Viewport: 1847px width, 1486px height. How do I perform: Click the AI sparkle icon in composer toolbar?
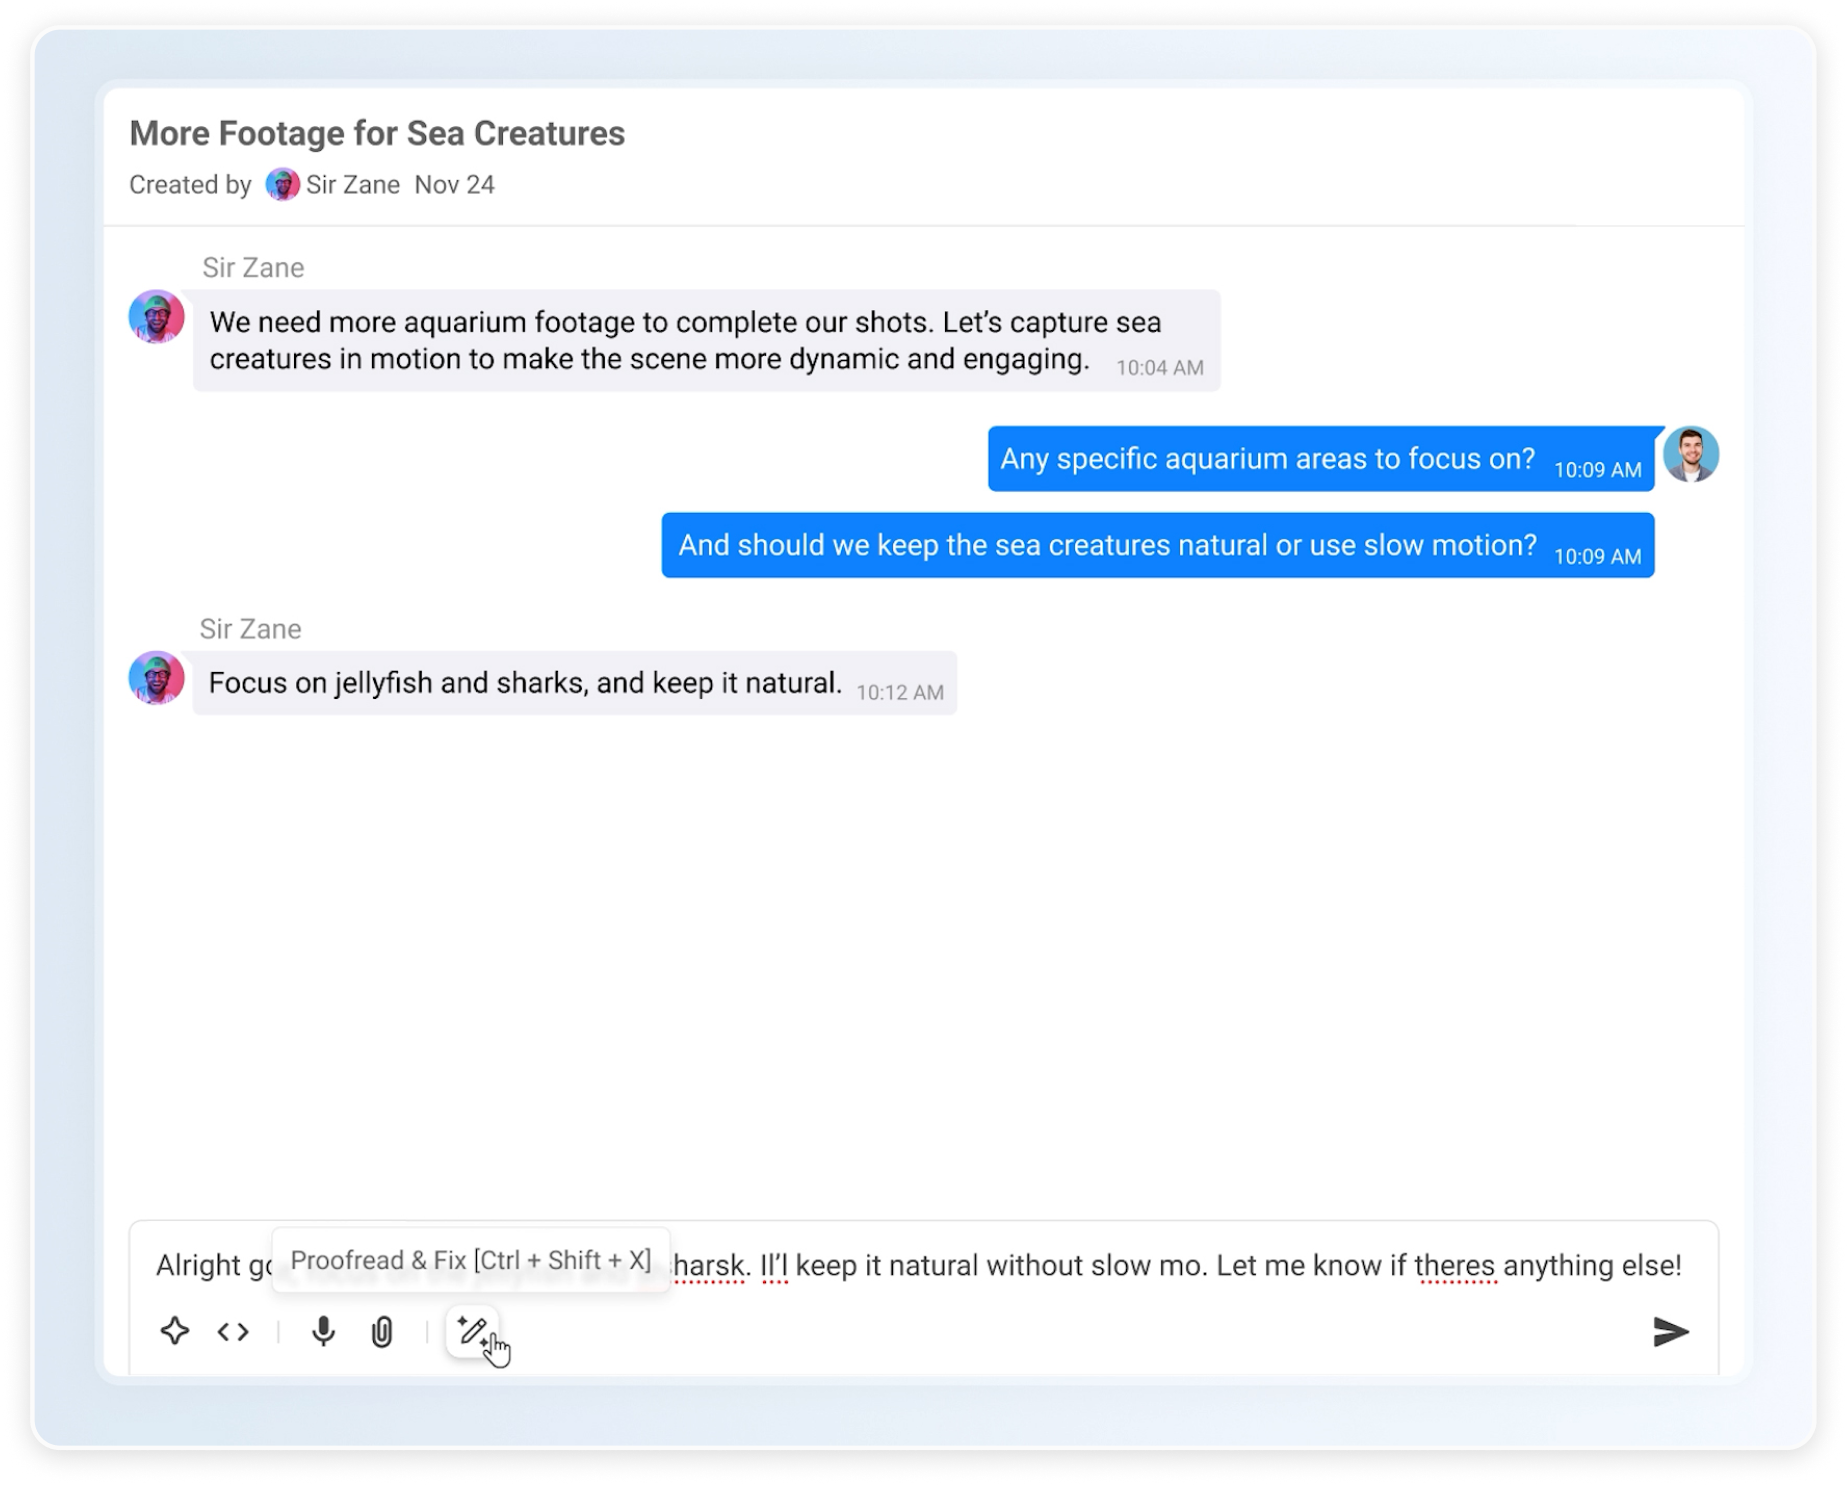click(x=175, y=1331)
